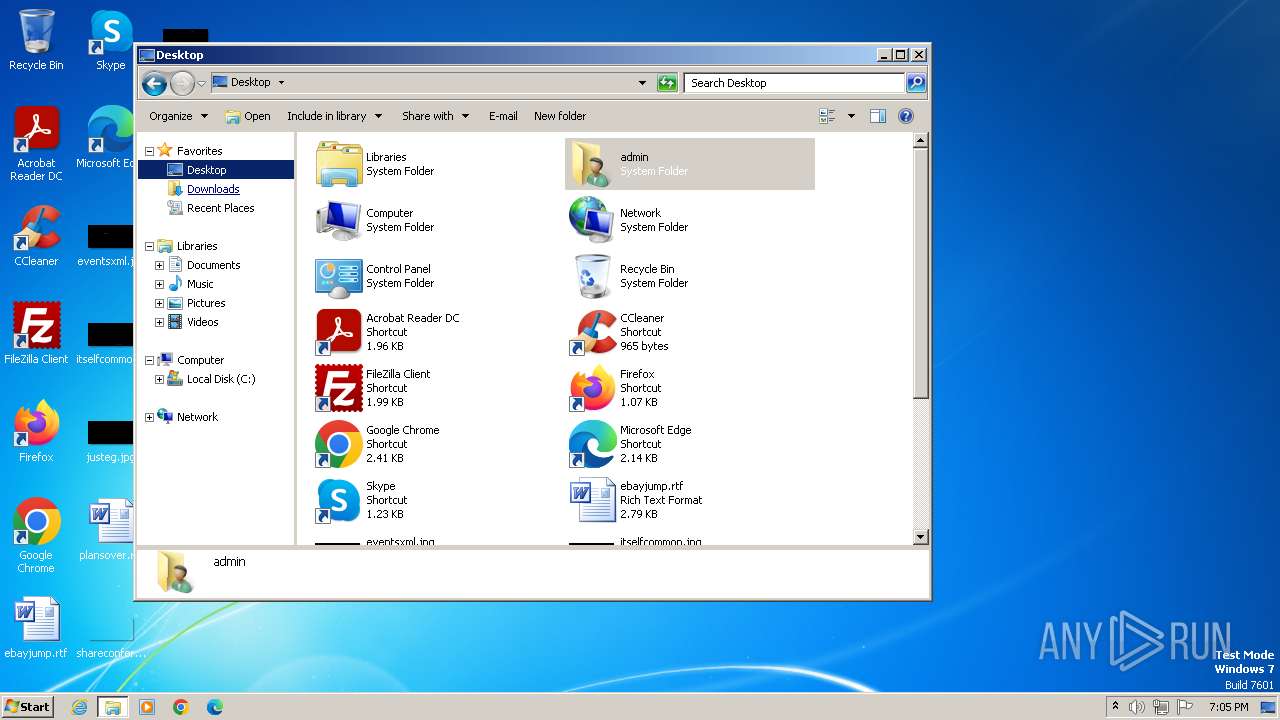Select the Recycle Bin desktop icon
Viewport: 1280px width, 720px height.
[36, 40]
